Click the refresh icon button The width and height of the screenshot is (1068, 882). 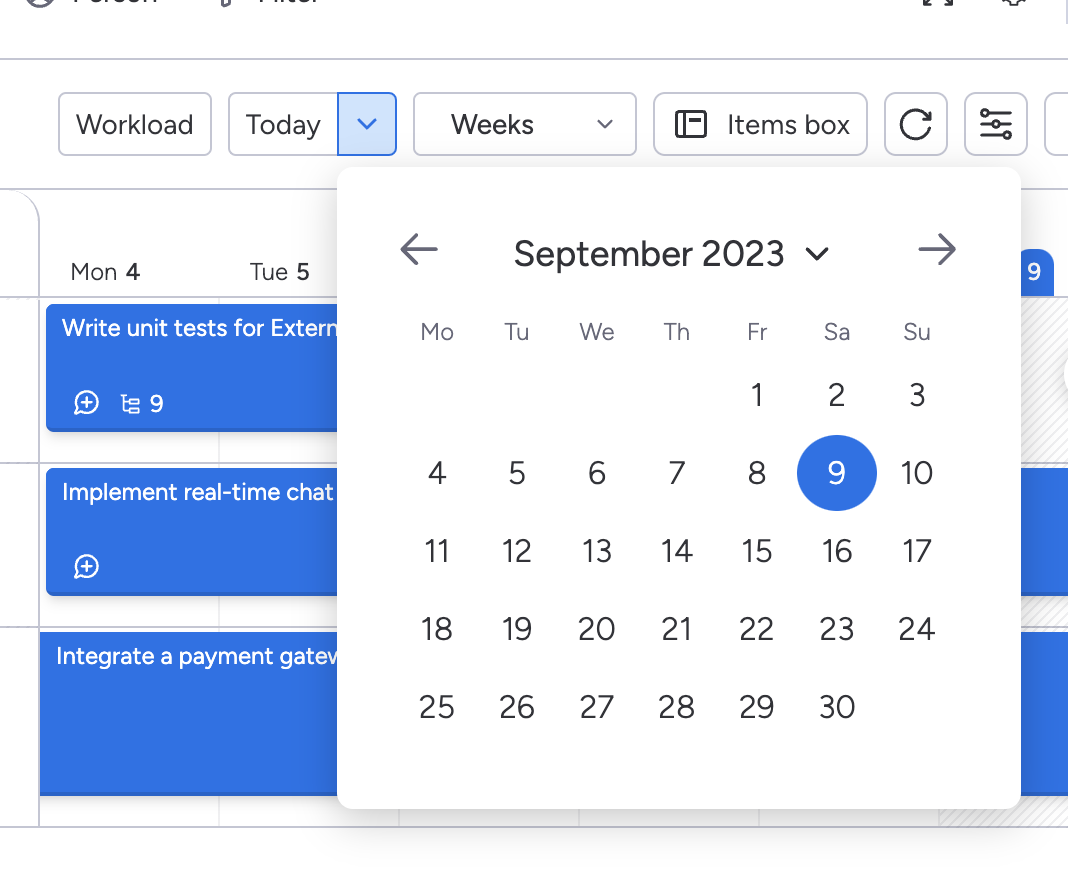(x=915, y=125)
